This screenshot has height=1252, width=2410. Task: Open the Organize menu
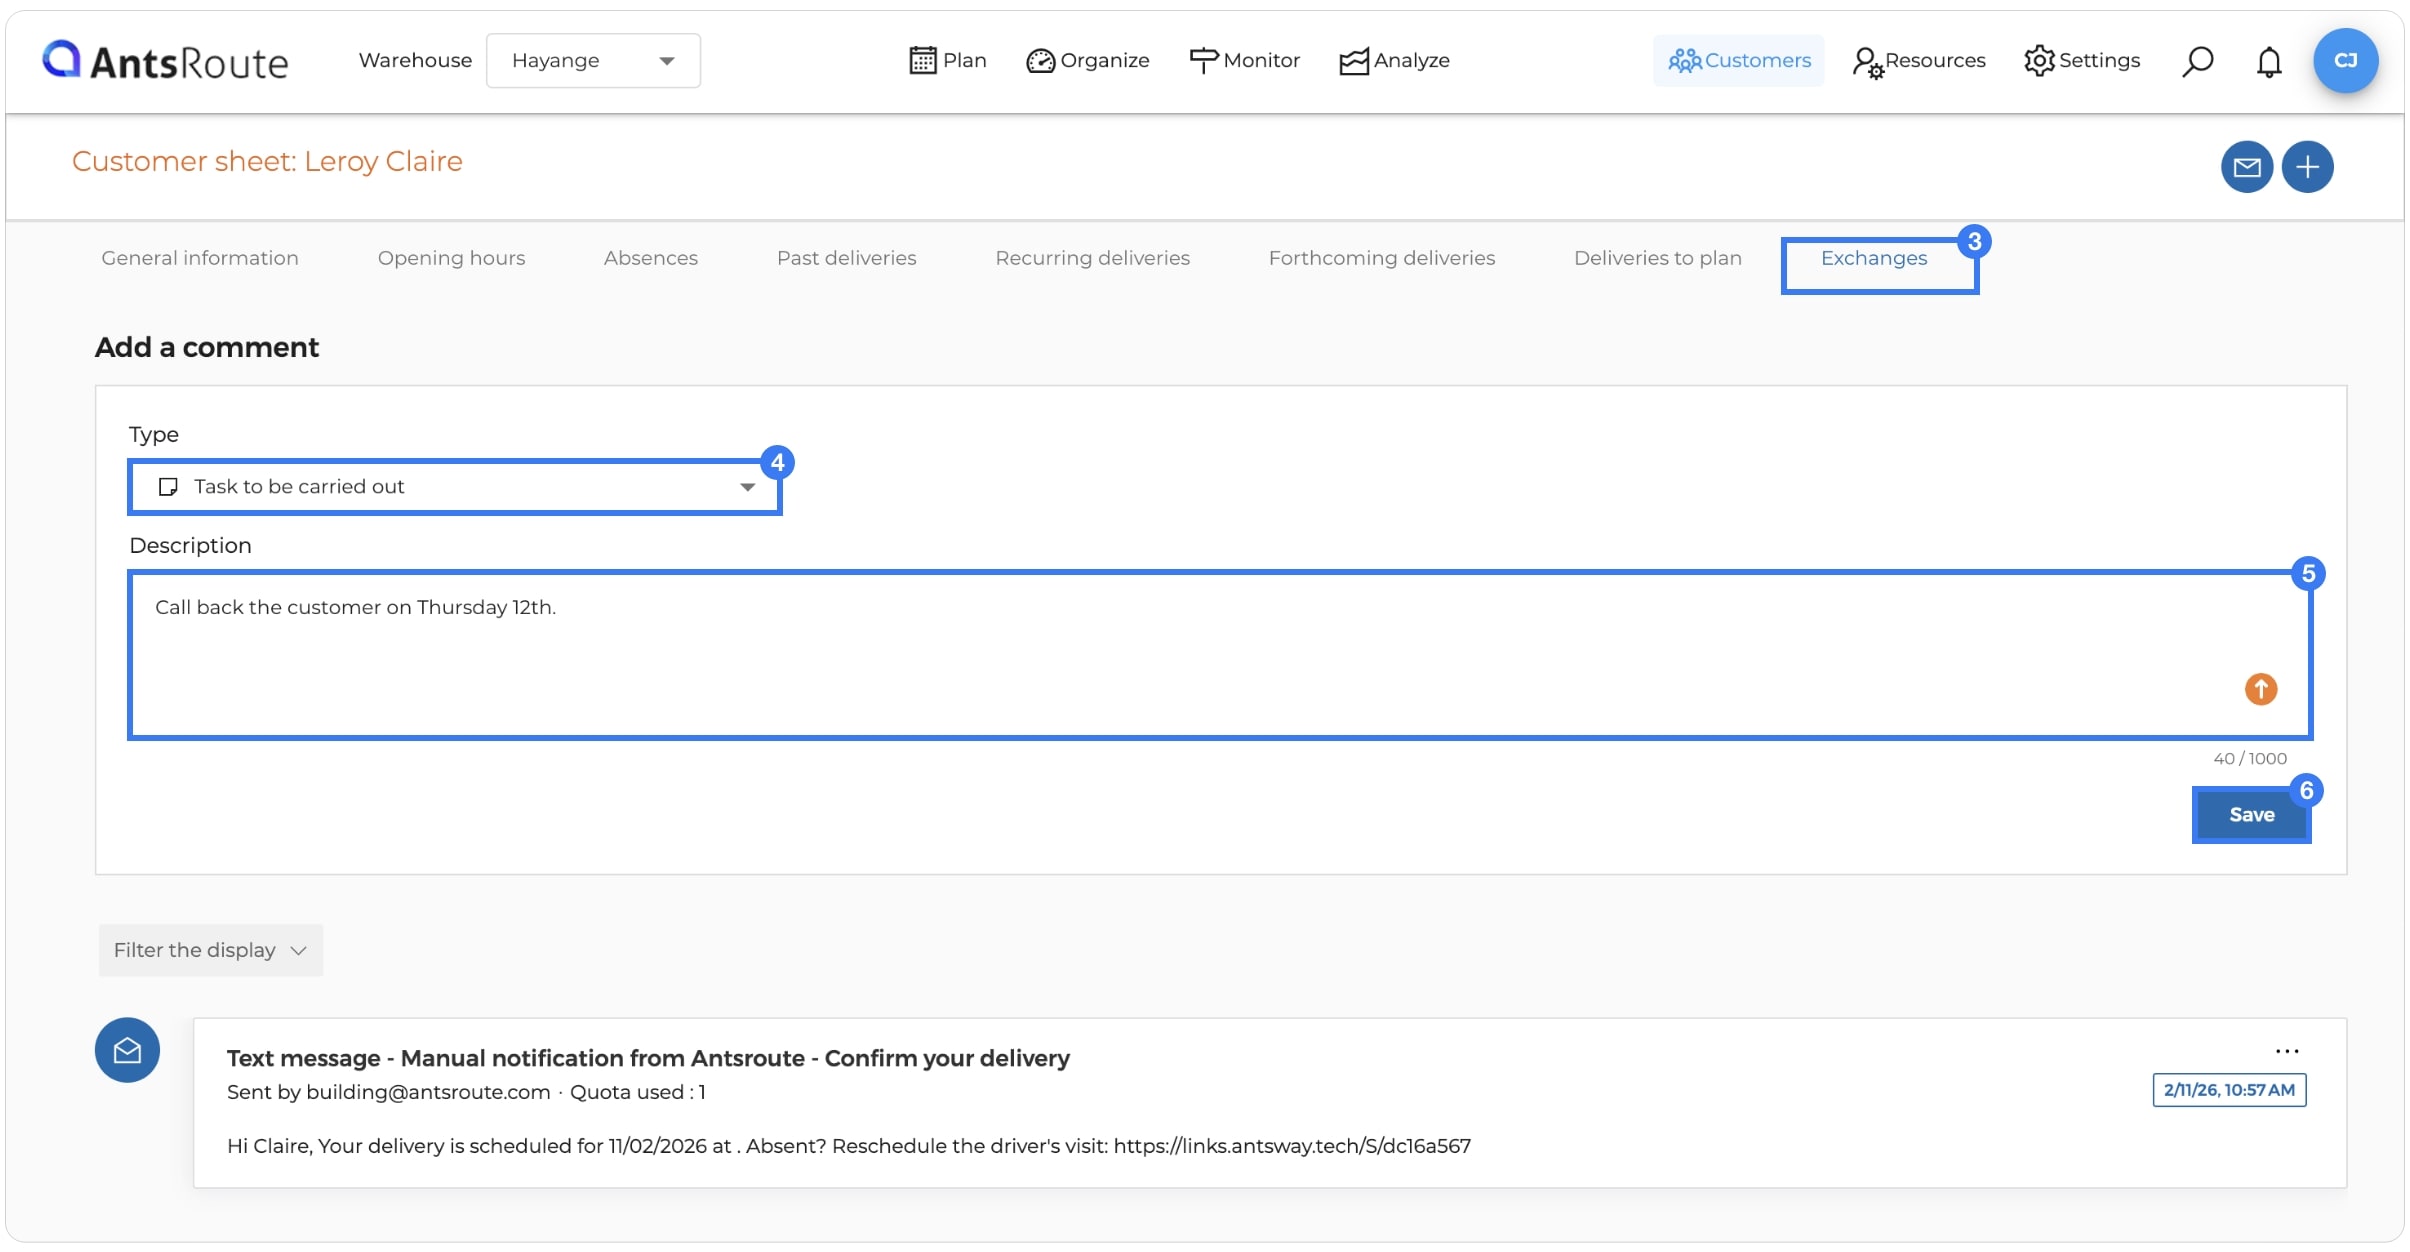click(x=1088, y=61)
